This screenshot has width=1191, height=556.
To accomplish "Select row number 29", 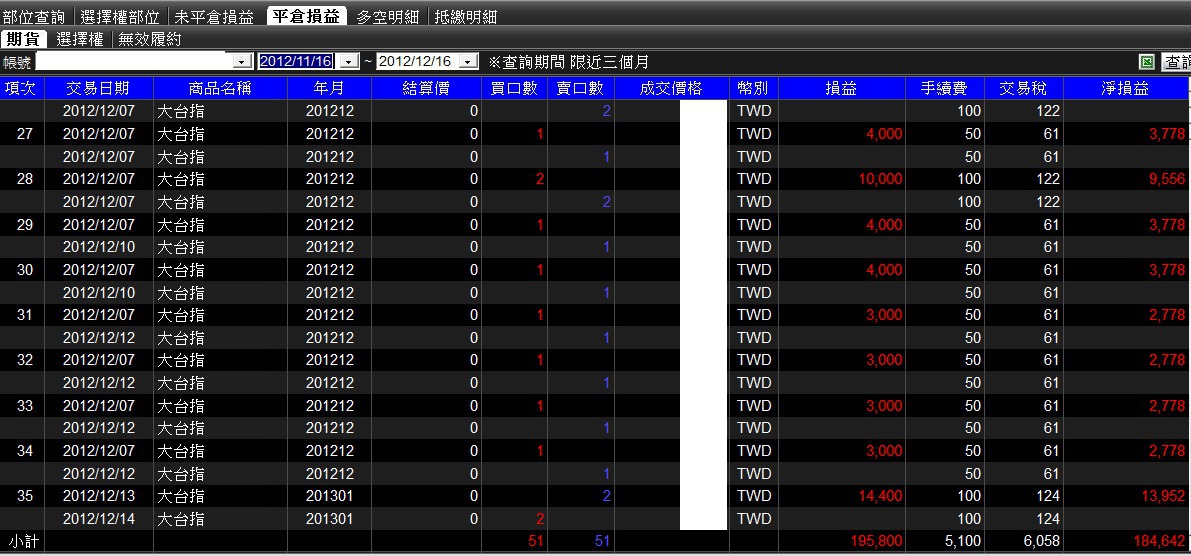I will (x=24, y=225).
